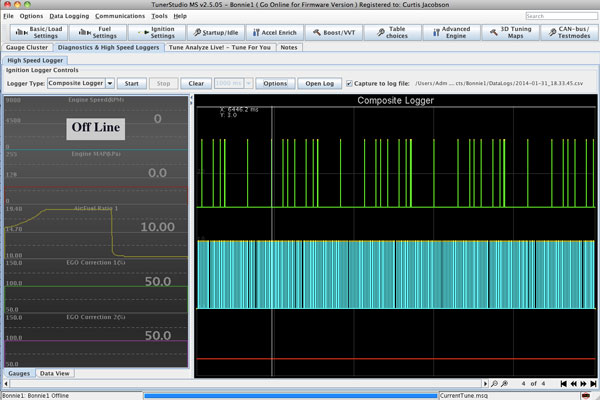This screenshot has height=400, width=600.
Task: Select Diagnostics & High Speed Loggers tab
Action: [108, 47]
